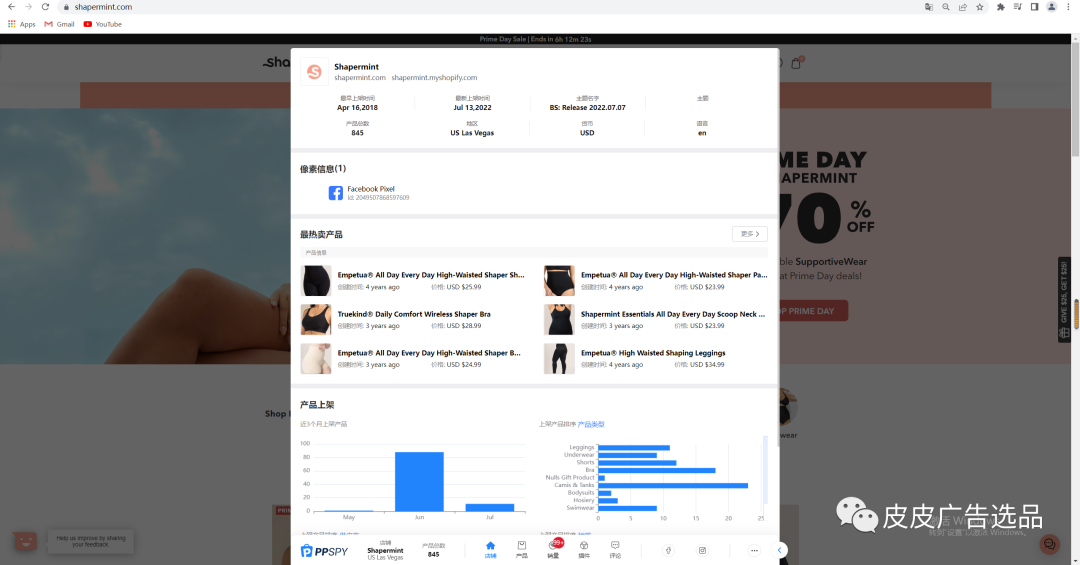Image resolution: width=1080 pixels, height=565 pixels.
Task: Open Empetua High-Waisted Shaper Panty $23.99 thumbnail
Action: (559, 281)
